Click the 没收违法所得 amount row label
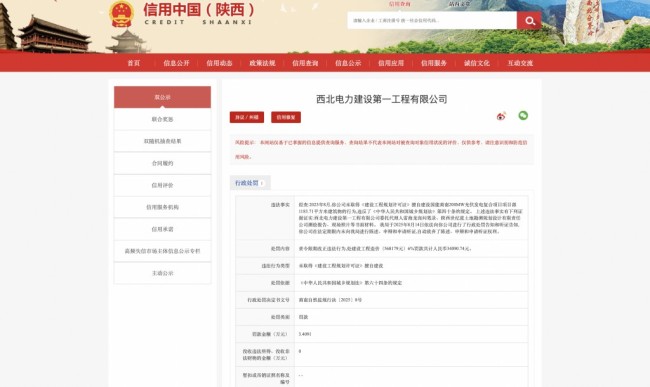 tap(266, 354)
